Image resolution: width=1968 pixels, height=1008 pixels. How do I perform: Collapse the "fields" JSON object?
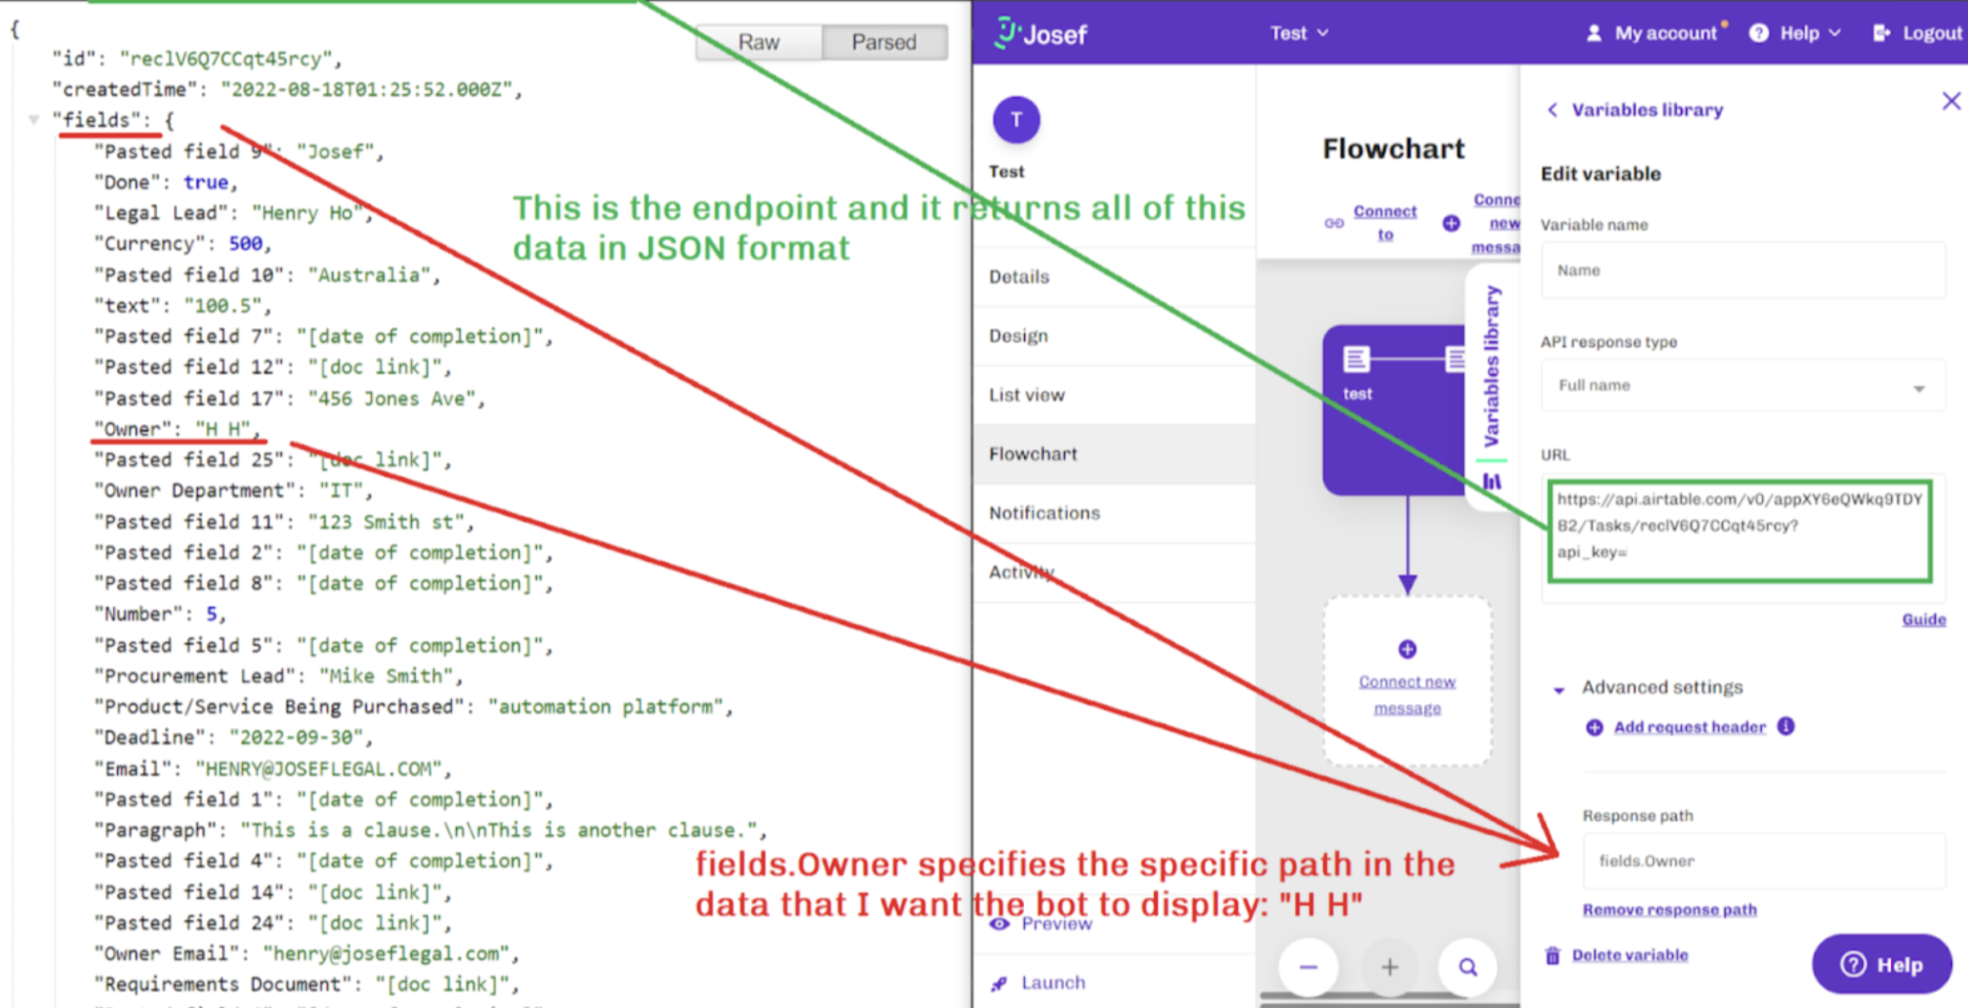(x=33, y=120)
